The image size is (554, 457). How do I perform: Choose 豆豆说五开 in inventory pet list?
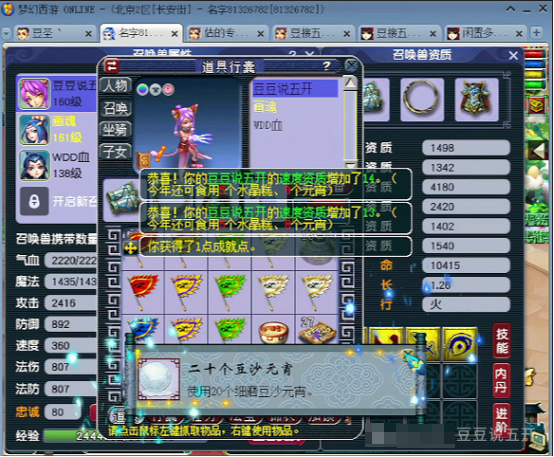pos(295,89)
